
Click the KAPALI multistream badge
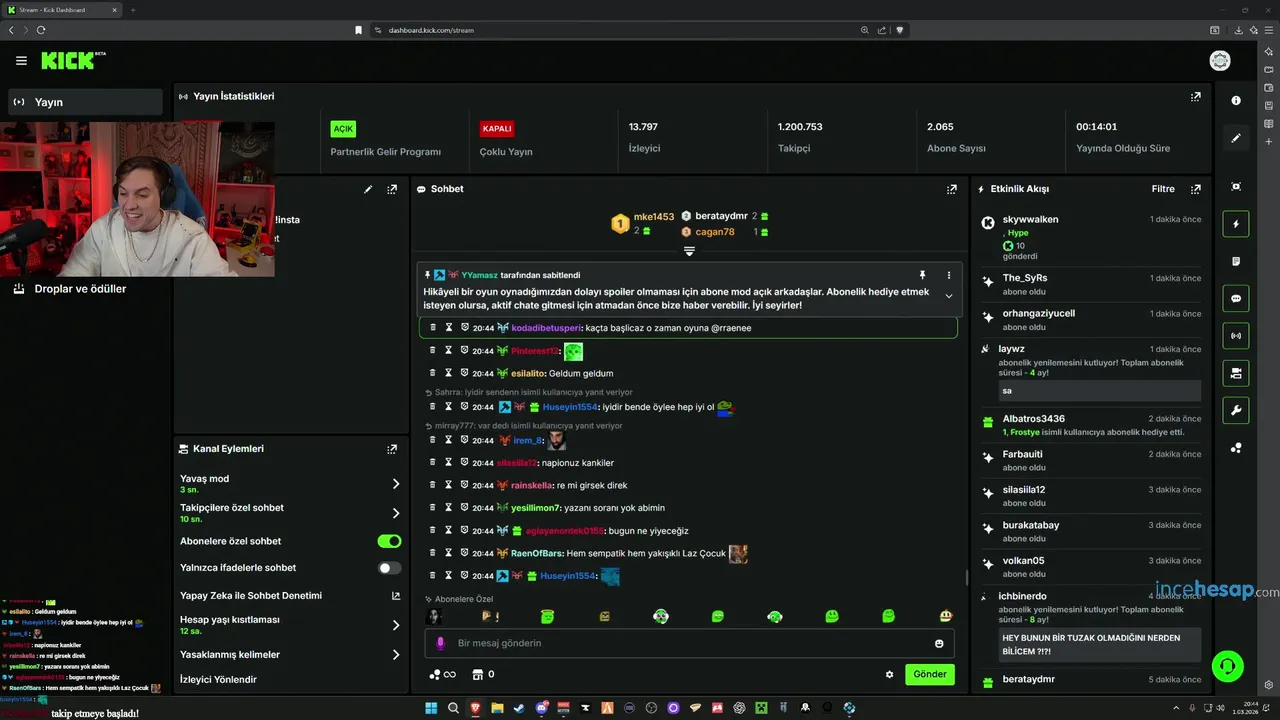pyautogui.click(x=497, y=129)
